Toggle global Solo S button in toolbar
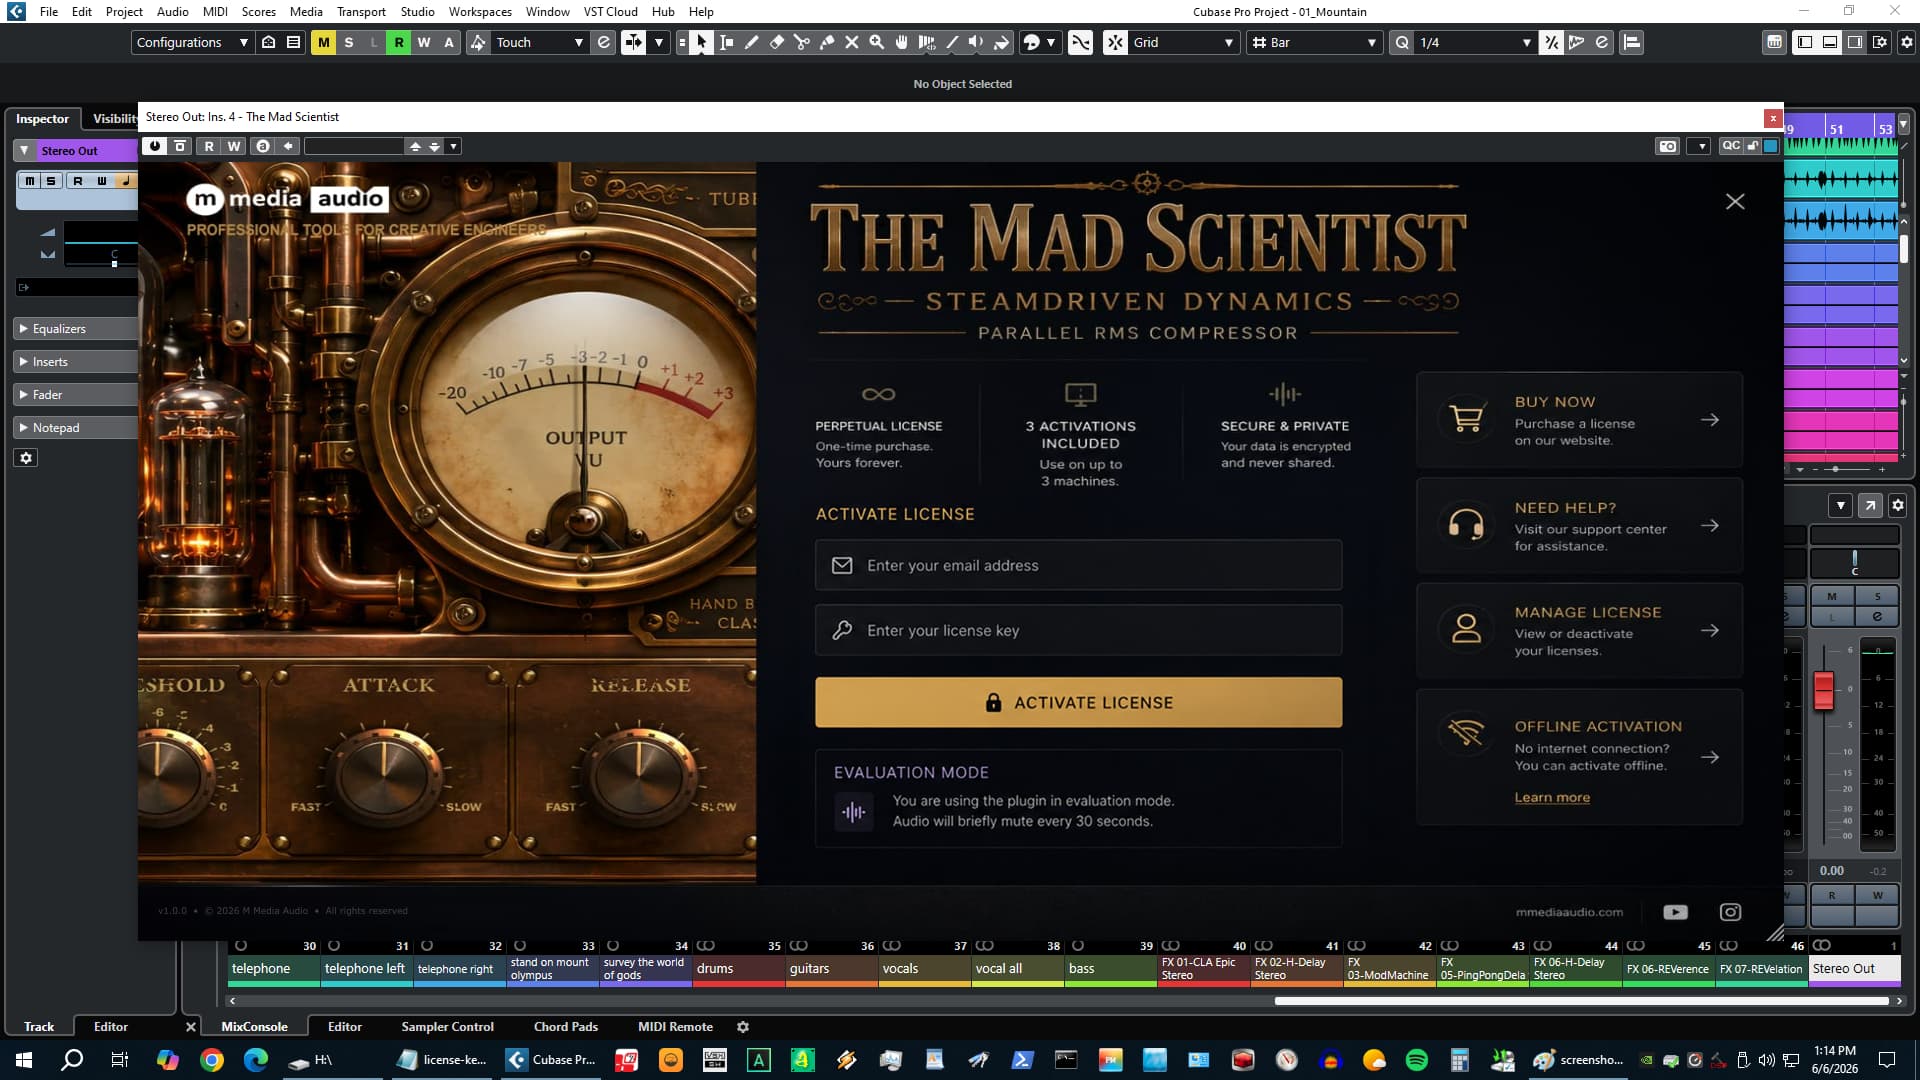Viewport: 1920px width, 1080px height. point(348,42)
